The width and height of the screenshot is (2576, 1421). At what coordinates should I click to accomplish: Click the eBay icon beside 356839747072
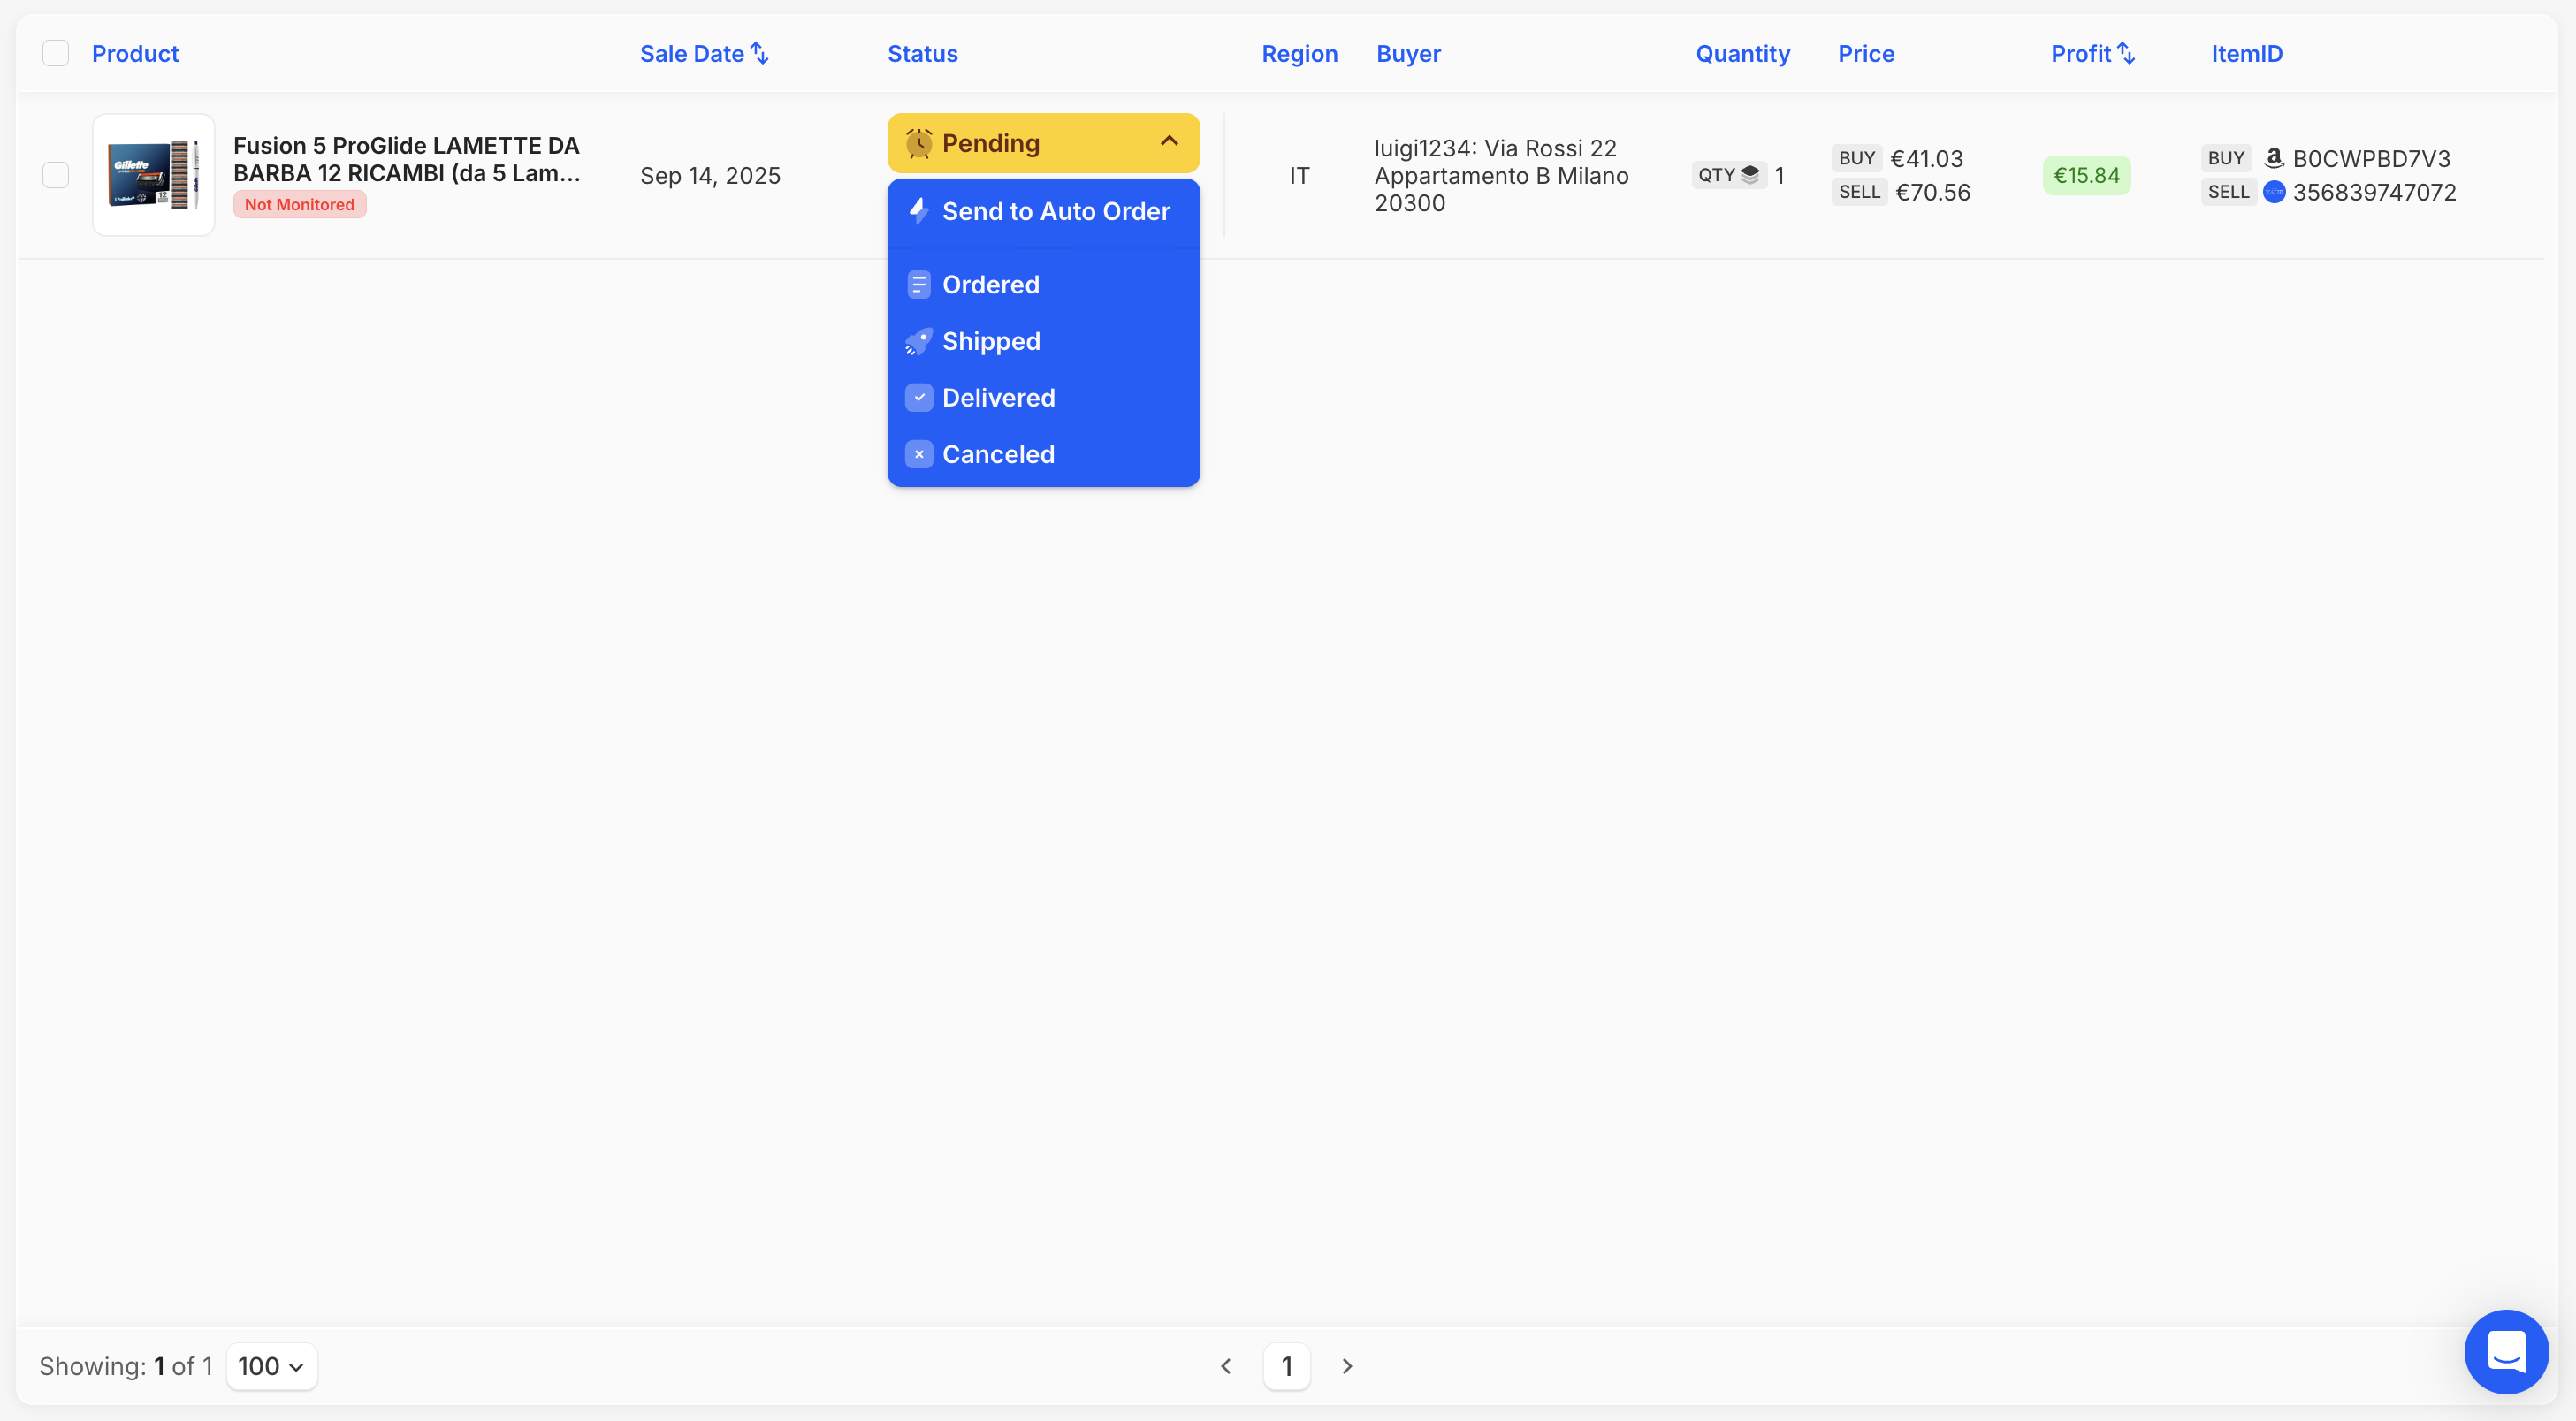coord(2273,192)
